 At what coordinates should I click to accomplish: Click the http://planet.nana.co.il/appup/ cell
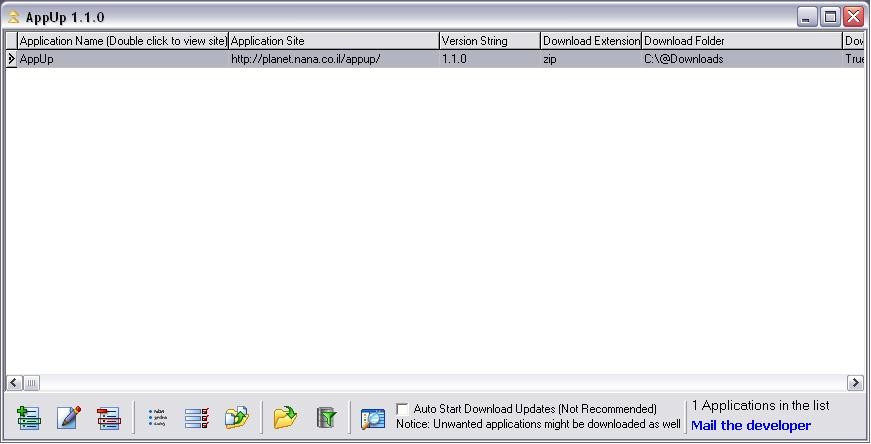click(334, 59)
